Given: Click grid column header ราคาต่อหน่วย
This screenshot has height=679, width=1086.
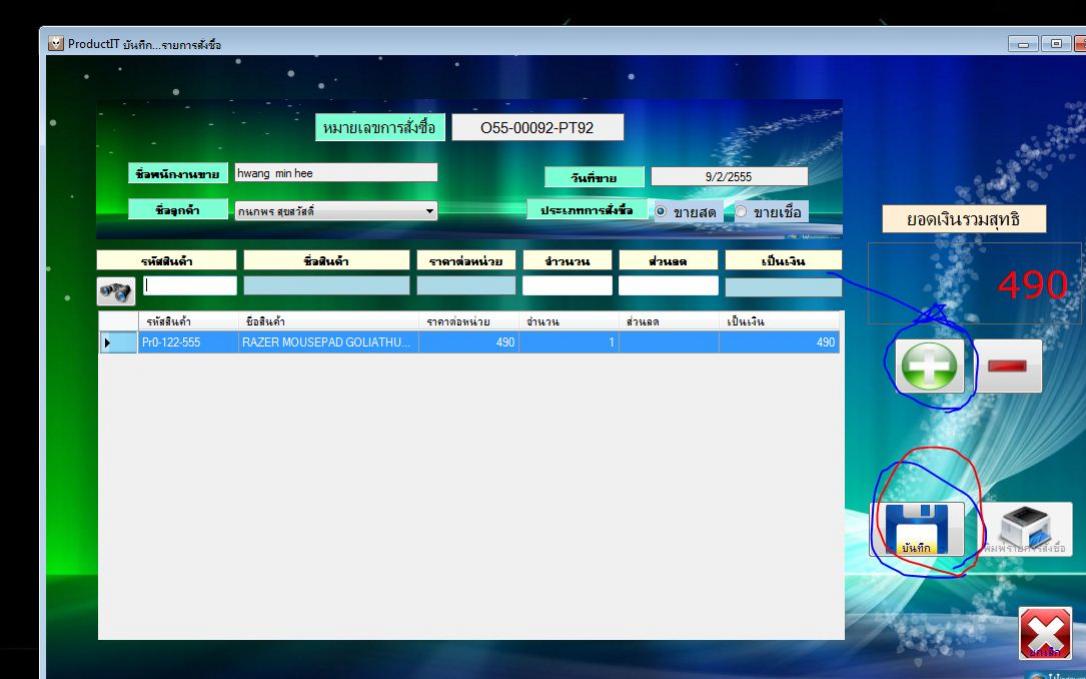Looking at the screenshot, I should [x=468, y=321].
